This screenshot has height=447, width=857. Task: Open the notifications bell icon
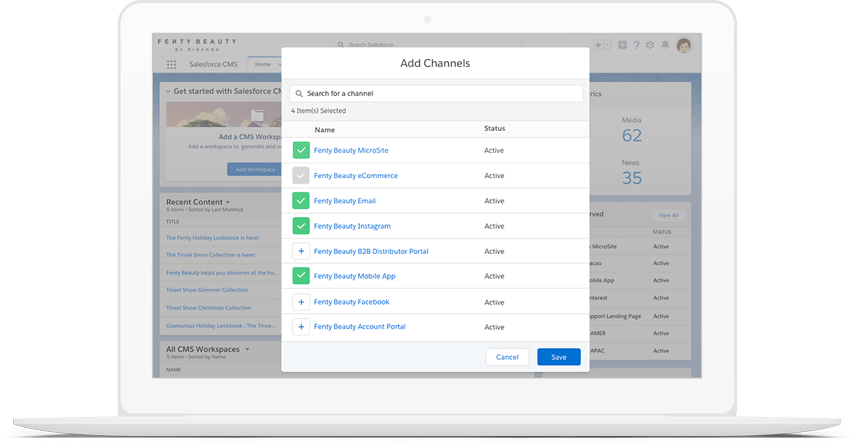coord(665,45)
